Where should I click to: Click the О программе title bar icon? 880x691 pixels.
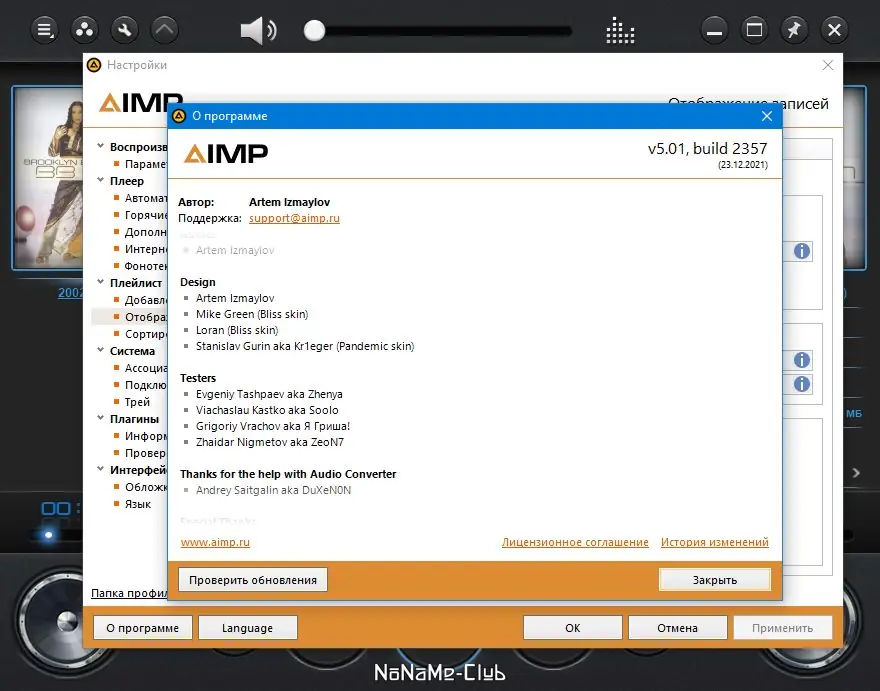coord(179,116)
